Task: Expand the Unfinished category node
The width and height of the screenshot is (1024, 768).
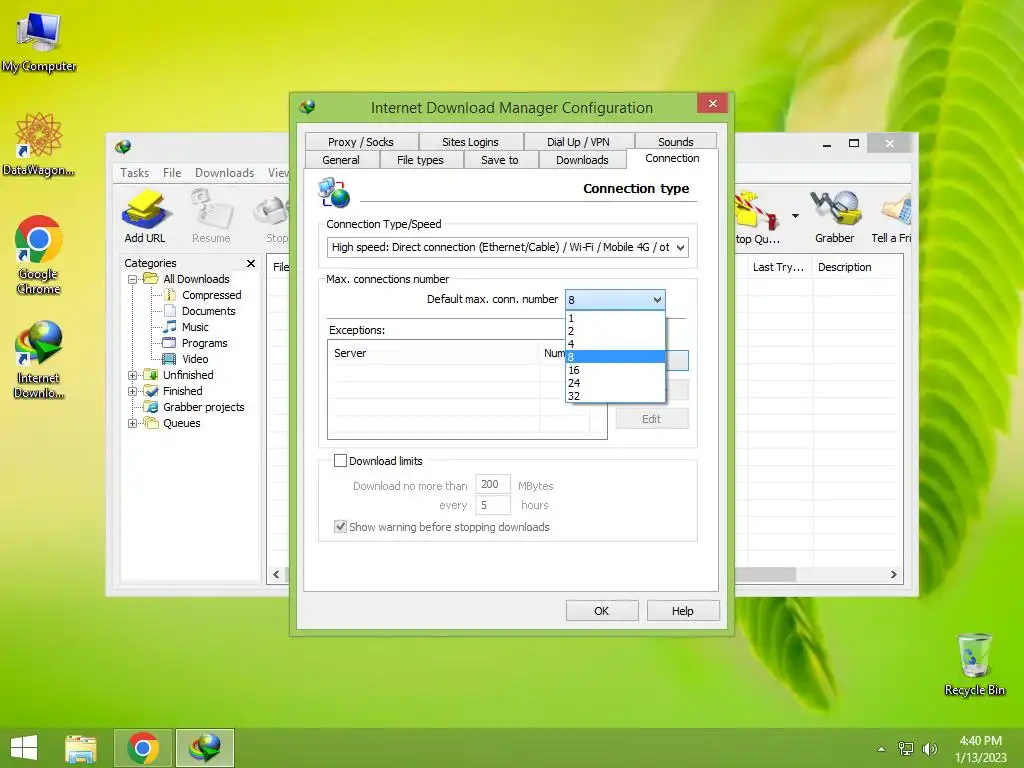Action: point(133,376)
